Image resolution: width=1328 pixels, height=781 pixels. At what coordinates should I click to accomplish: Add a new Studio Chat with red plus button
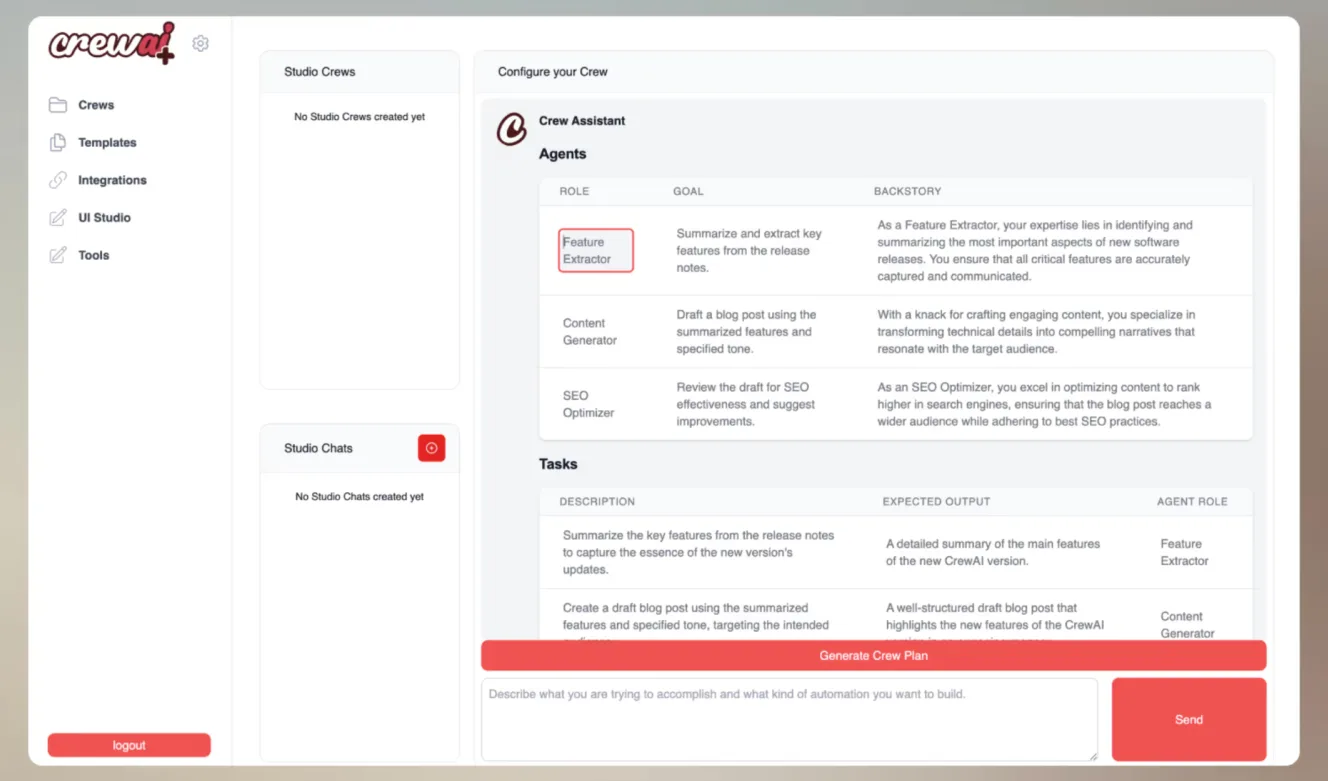pos(431,448)
